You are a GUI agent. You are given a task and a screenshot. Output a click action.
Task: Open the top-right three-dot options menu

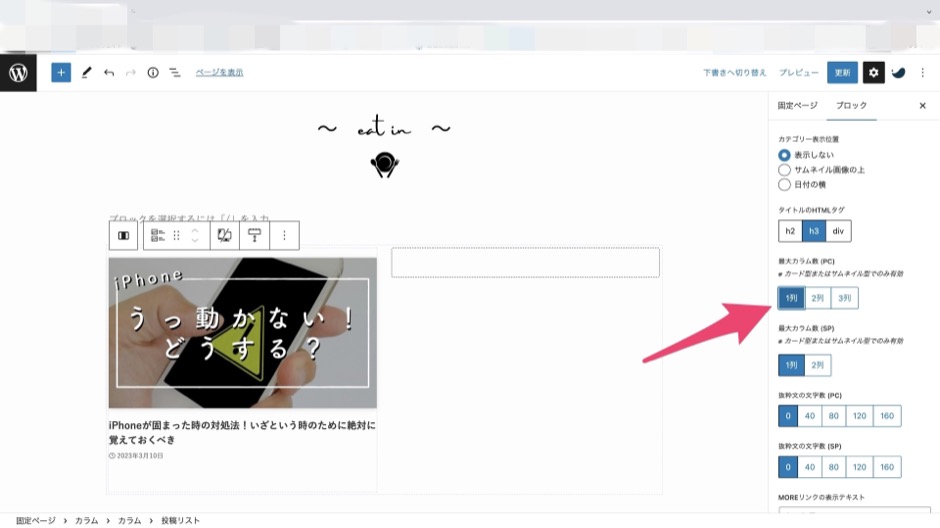click(923, 73)
